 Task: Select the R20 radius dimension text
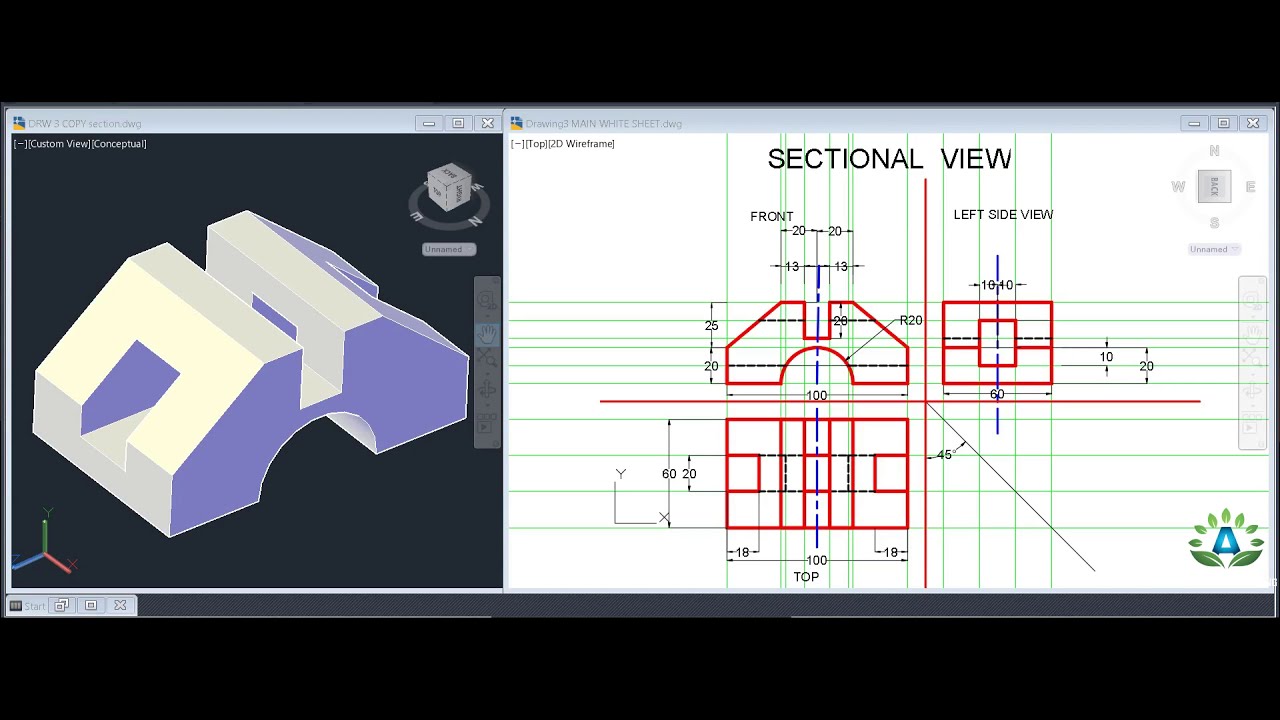coord(911,321)
